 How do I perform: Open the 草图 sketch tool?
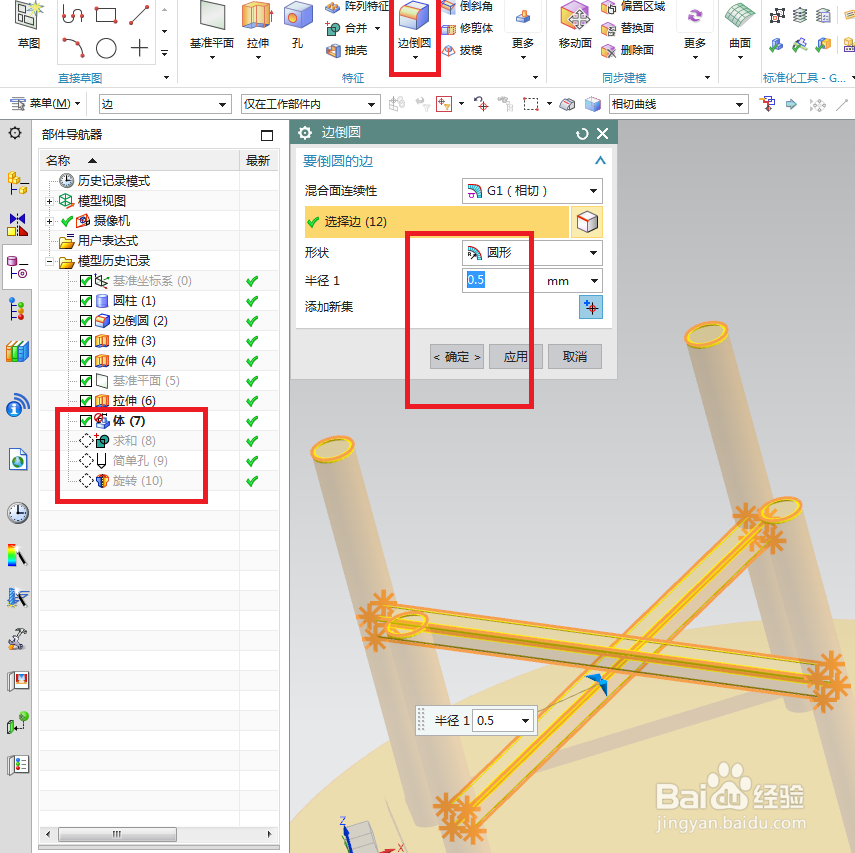(28, 25)
